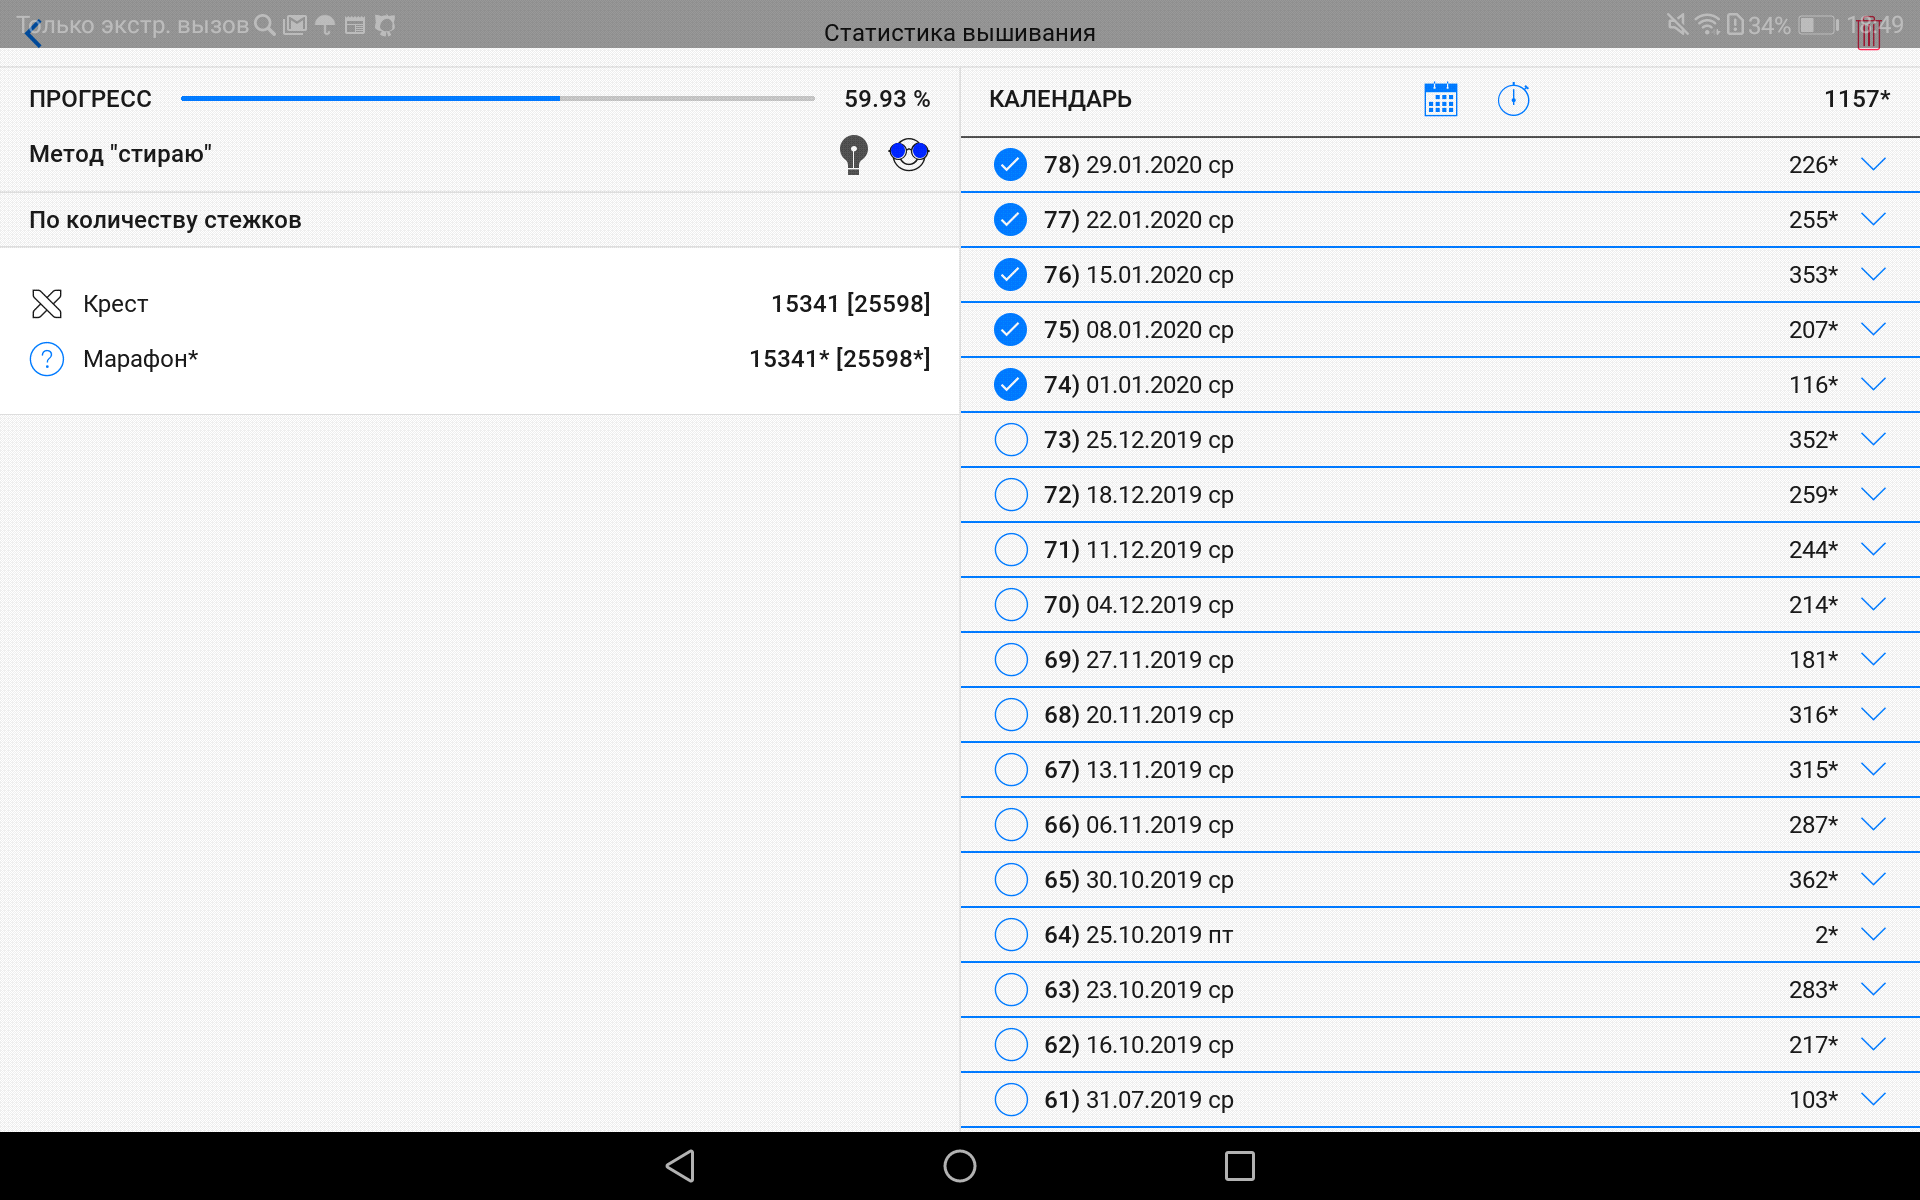Viewport: 1920px width, 1200px height.
Task: Tap the question mark icon beside Марафон
Action: pos(47,359)
